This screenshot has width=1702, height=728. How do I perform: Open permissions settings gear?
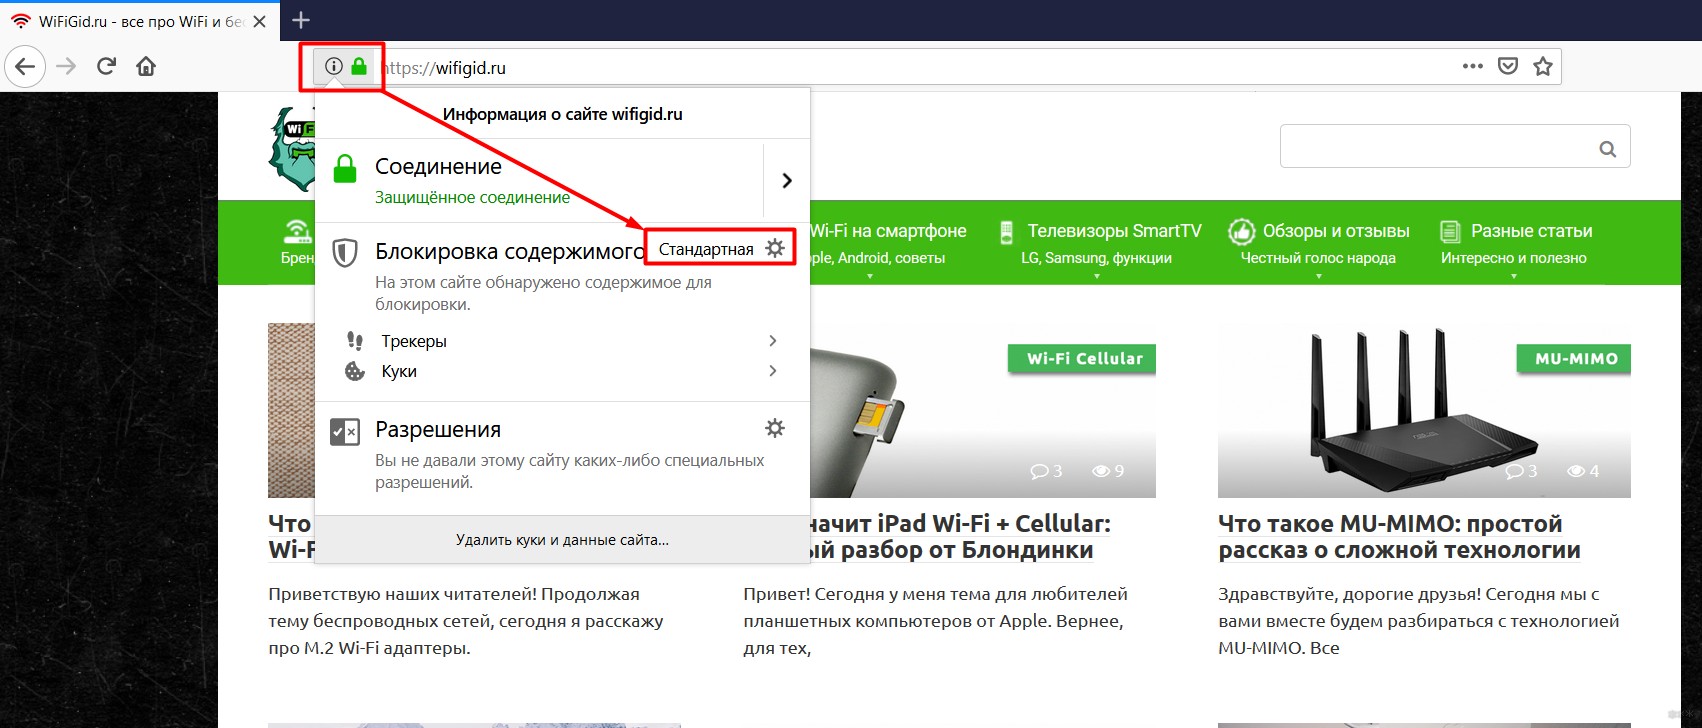(775, 428)
